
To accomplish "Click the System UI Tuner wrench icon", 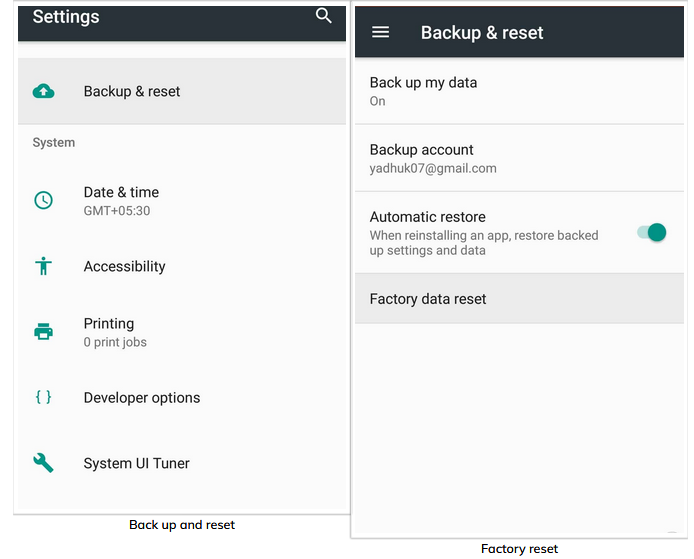I will (x=44, y=463).
